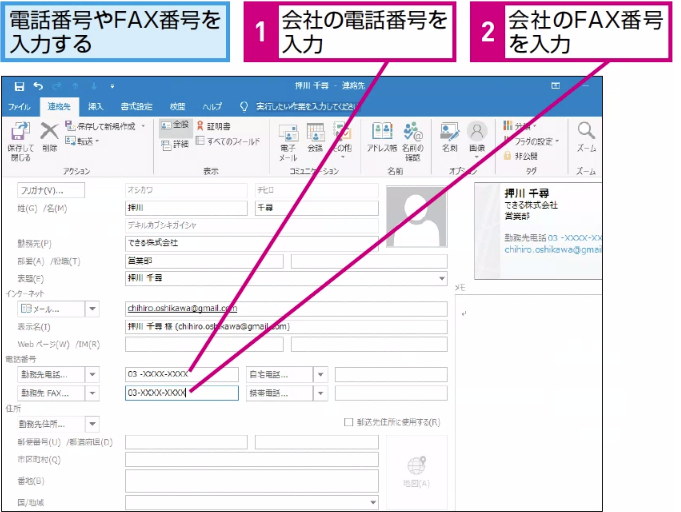Image resolution: width=681 pixels, height=512 pixels.
Task: Toggle the 非公開 lock option
Action: point(520,156)
